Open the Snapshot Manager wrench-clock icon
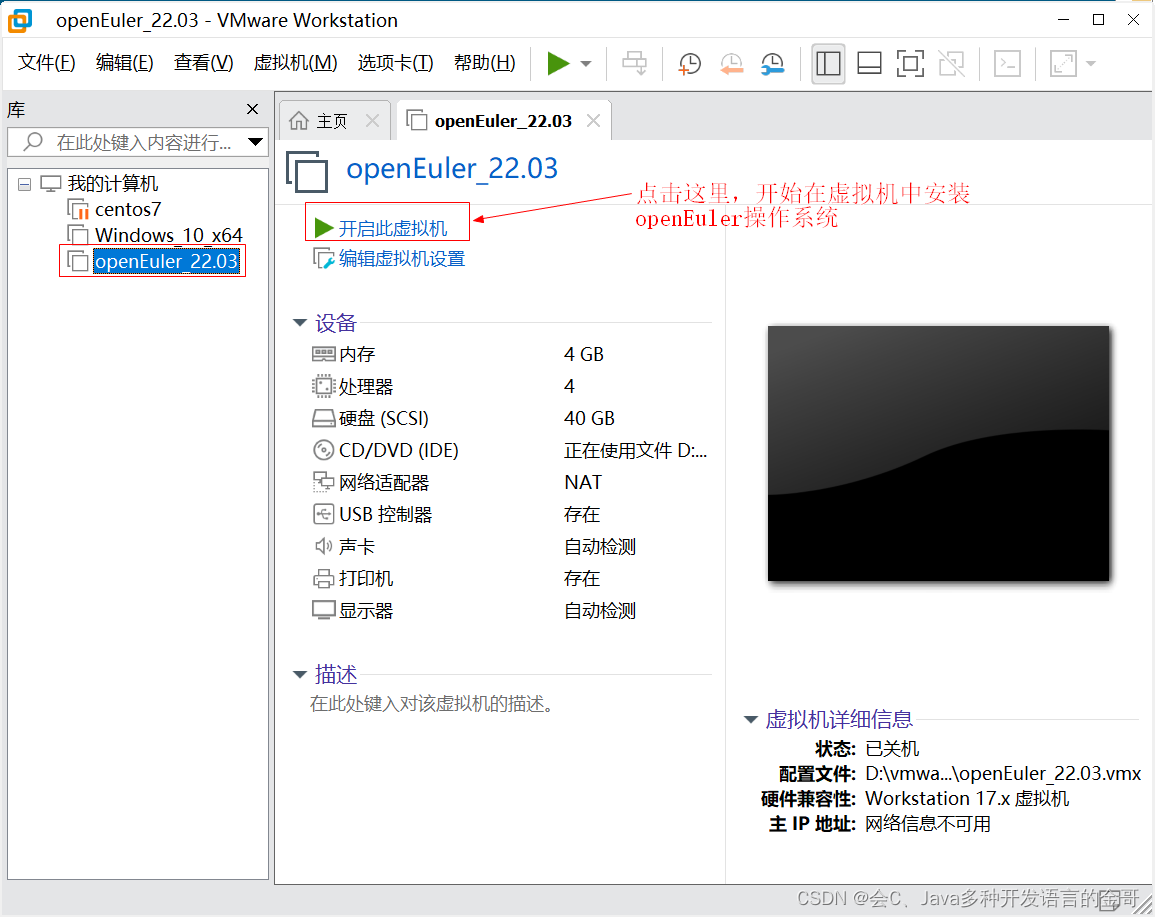1155x917 pixels. point(772,62)
